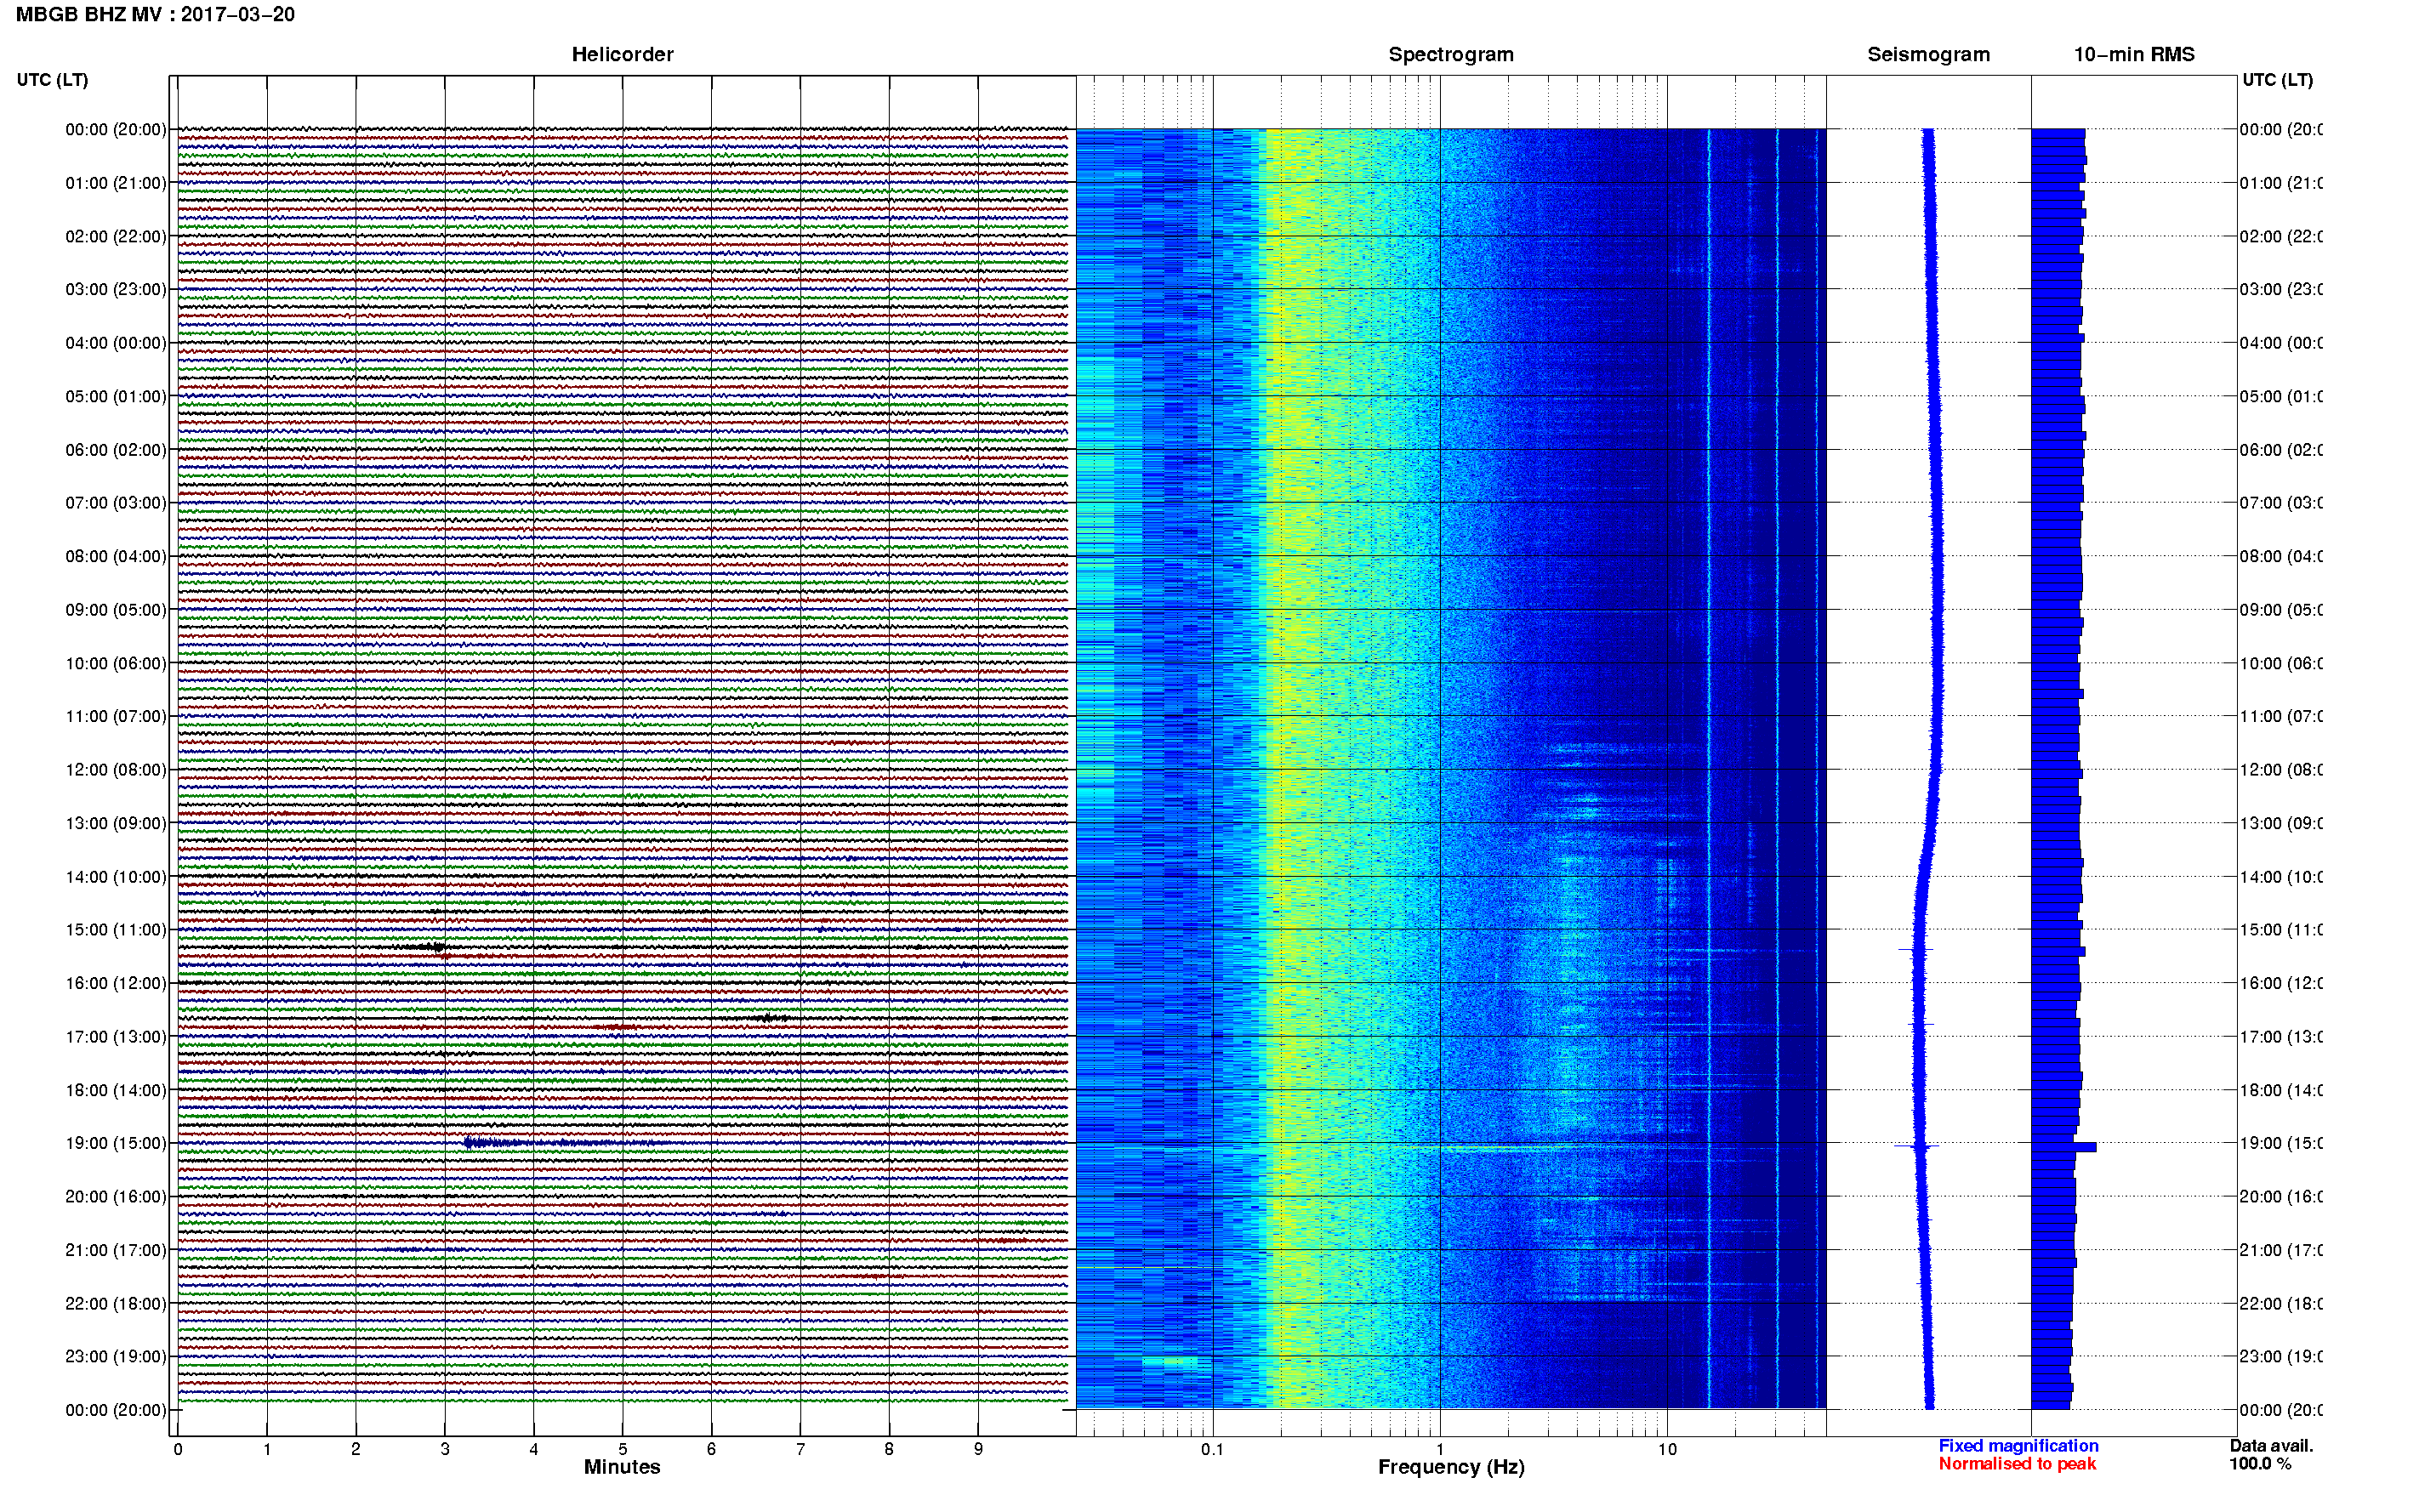Click the red Normalised to peak legend text
The height and width of the screenshot is (1512, 2419).
(2017, 1464)
